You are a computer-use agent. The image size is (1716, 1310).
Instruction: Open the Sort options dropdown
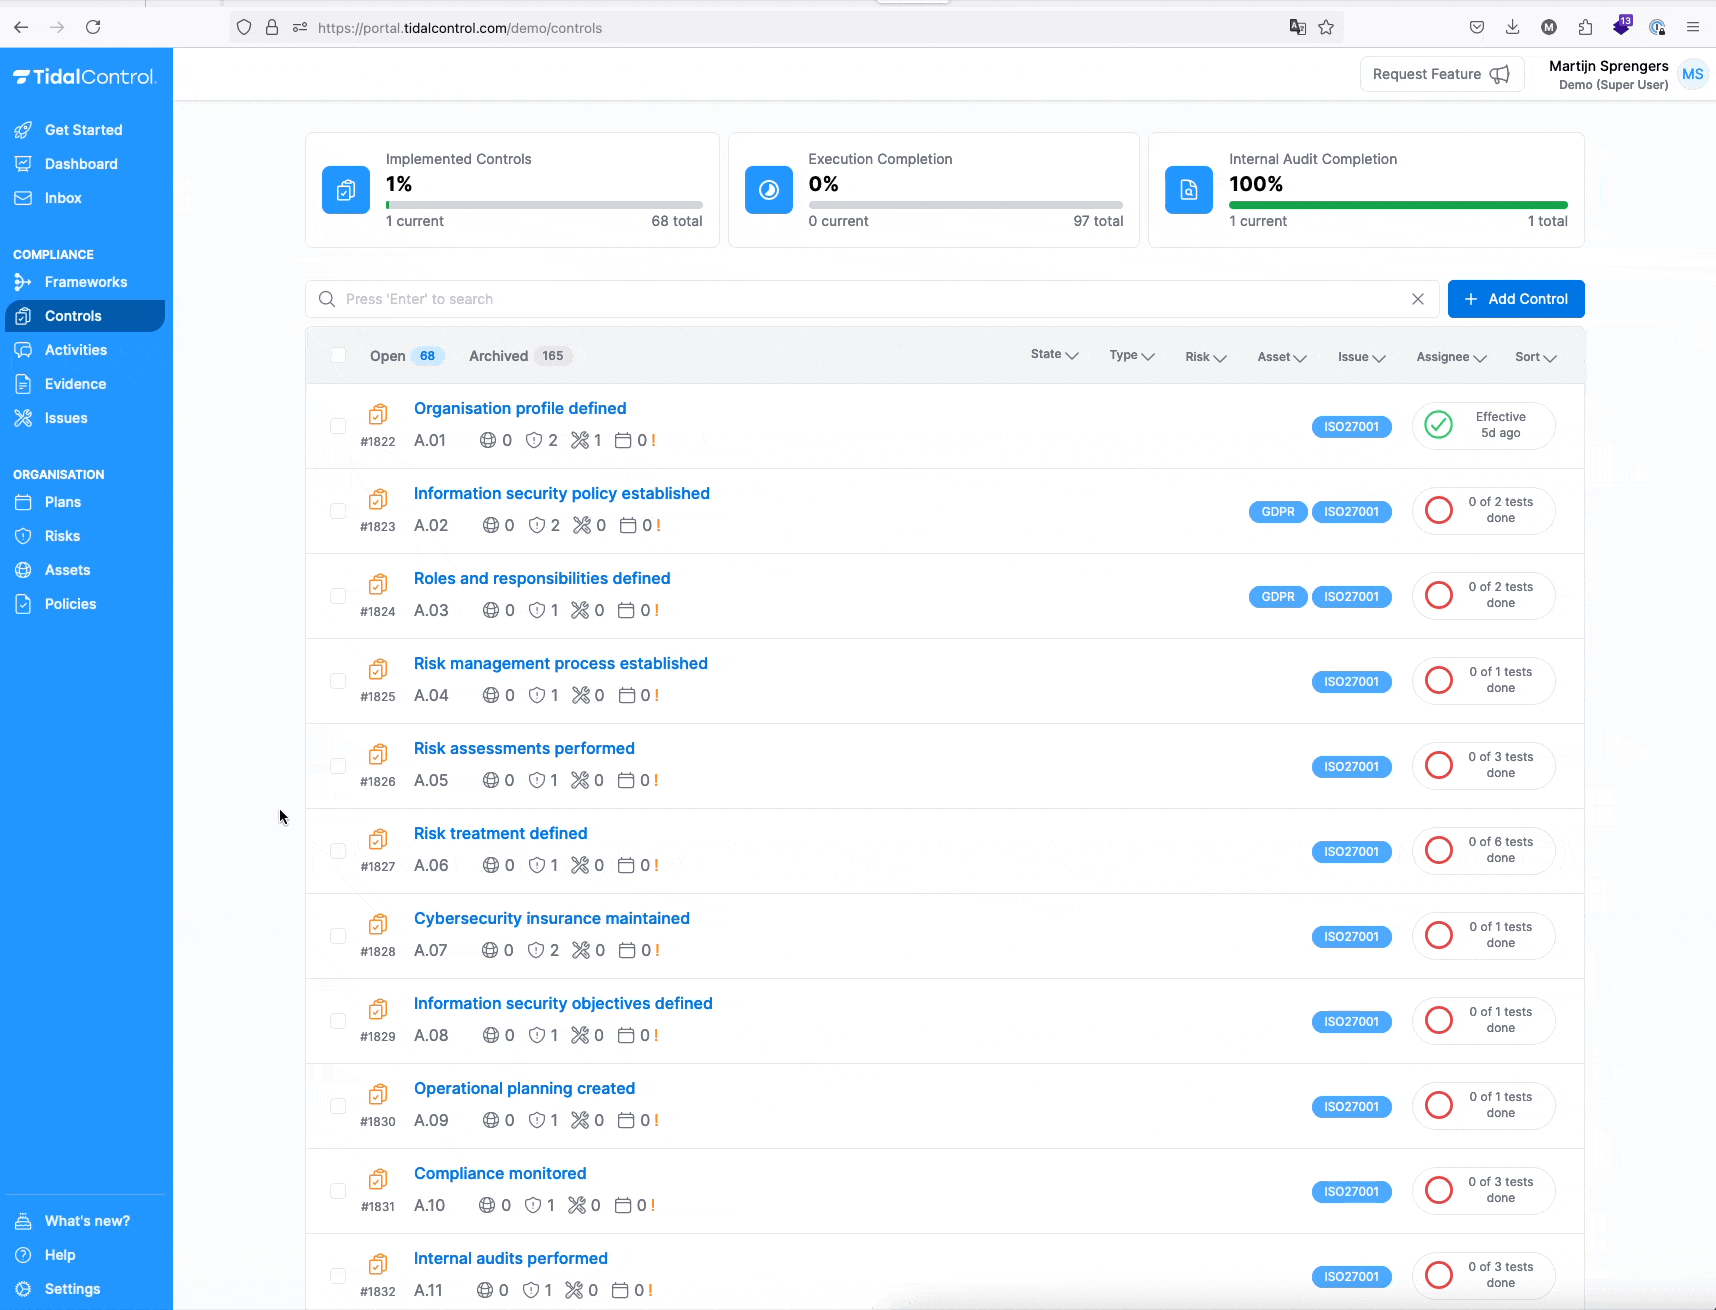pyautogui.click(x=1535, y=357)
